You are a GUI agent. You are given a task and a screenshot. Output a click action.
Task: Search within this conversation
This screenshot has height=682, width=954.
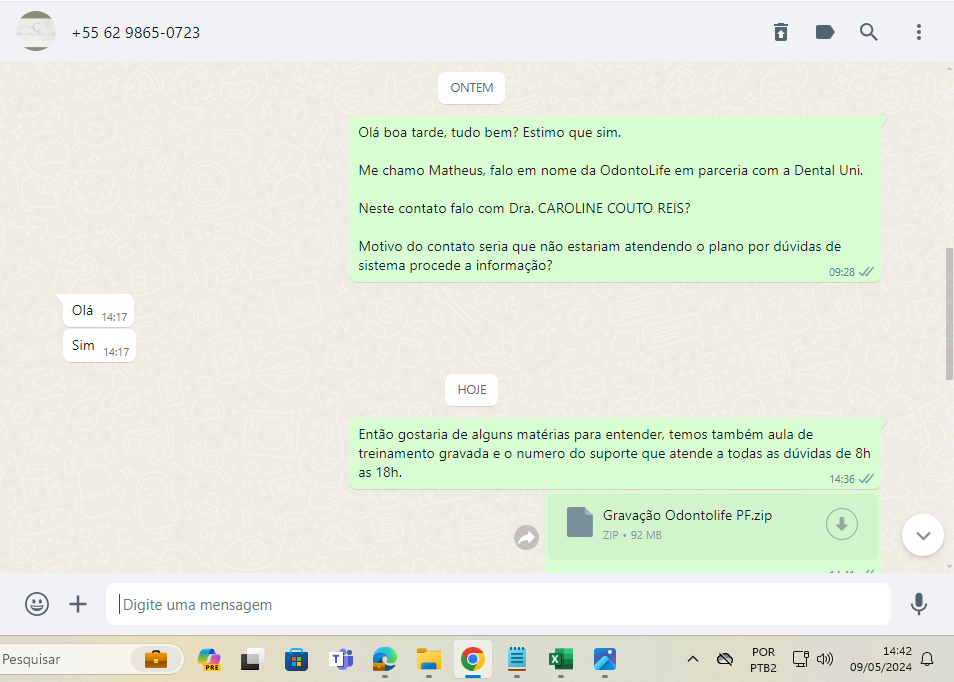[868, 32]
